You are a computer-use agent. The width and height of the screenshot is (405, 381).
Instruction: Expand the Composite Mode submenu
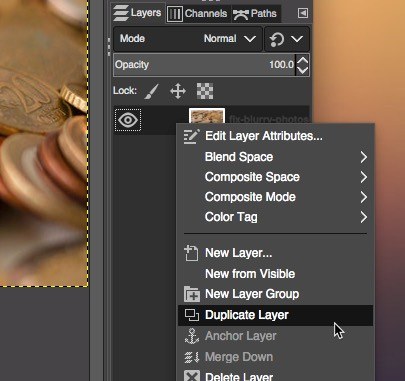(275, 197)
